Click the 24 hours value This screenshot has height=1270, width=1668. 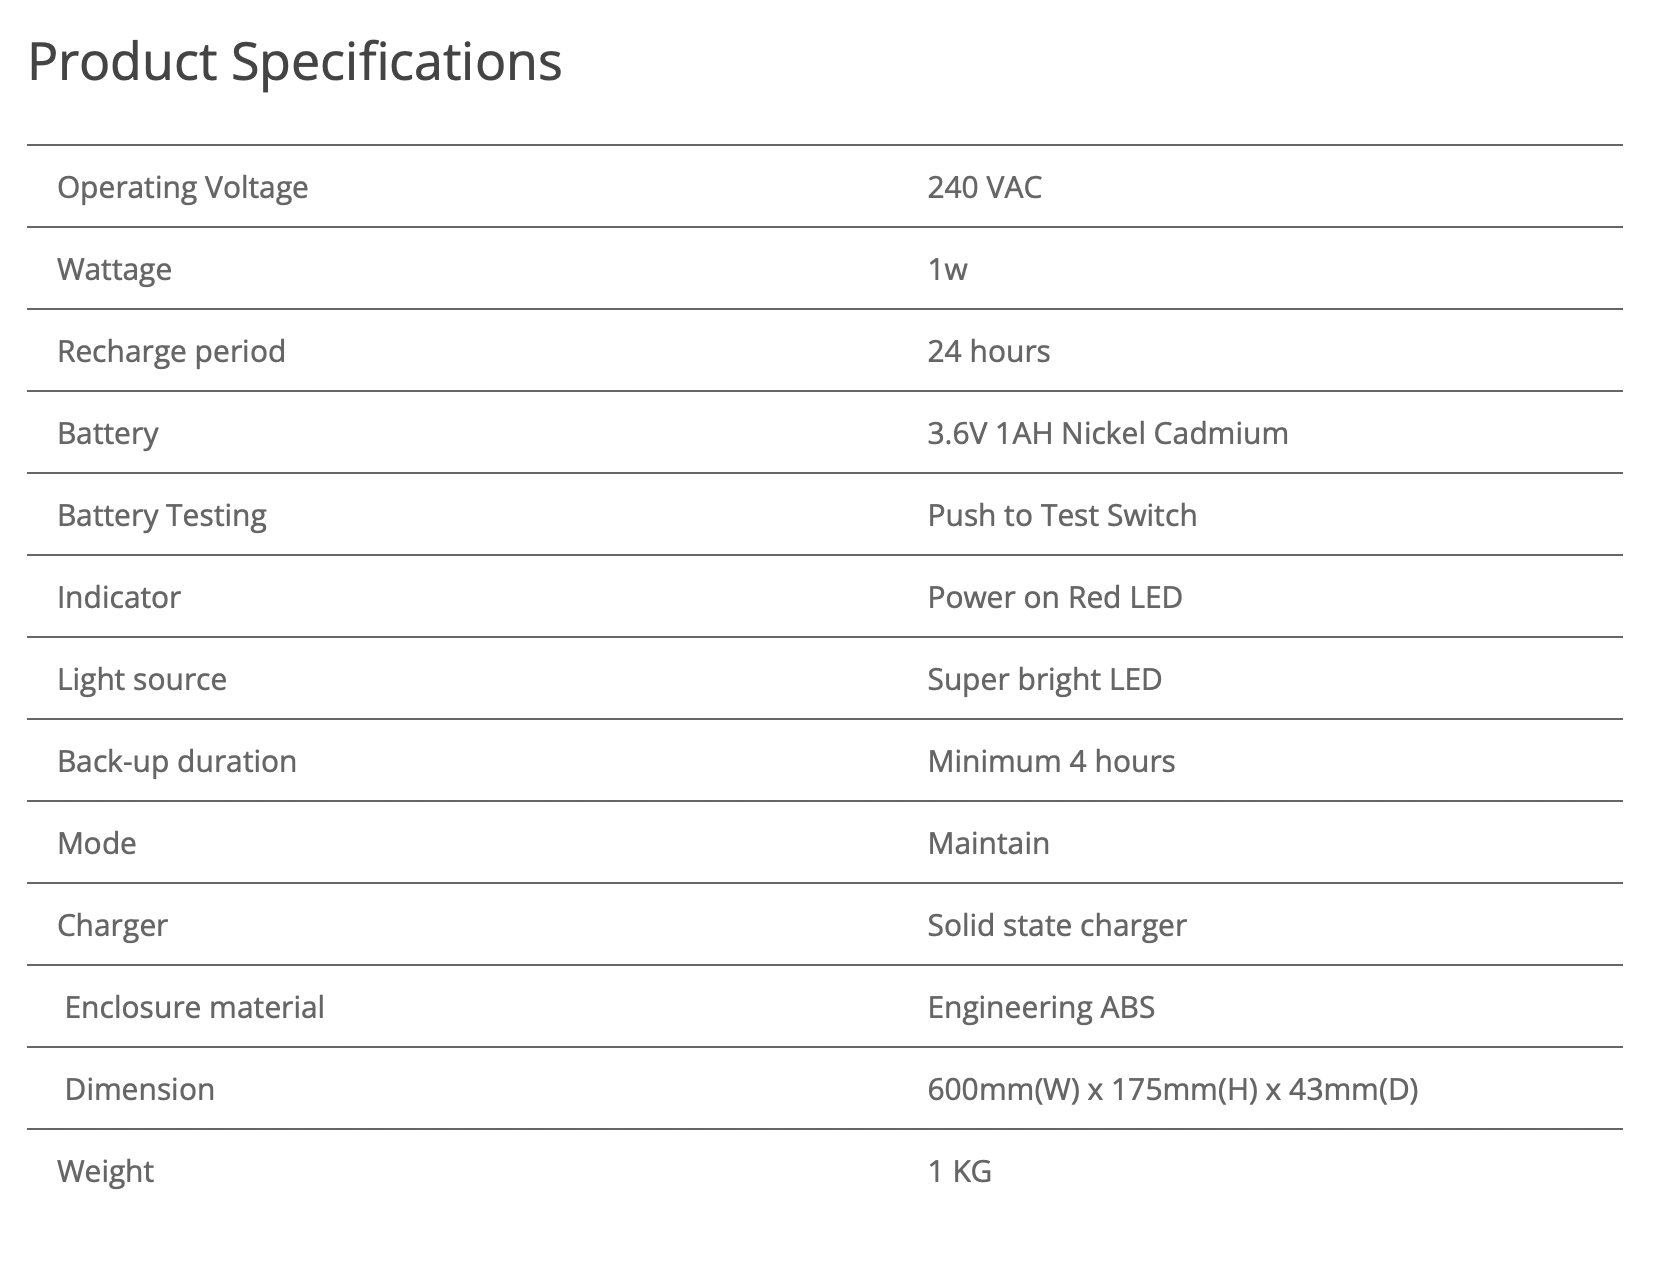(988, 351)
